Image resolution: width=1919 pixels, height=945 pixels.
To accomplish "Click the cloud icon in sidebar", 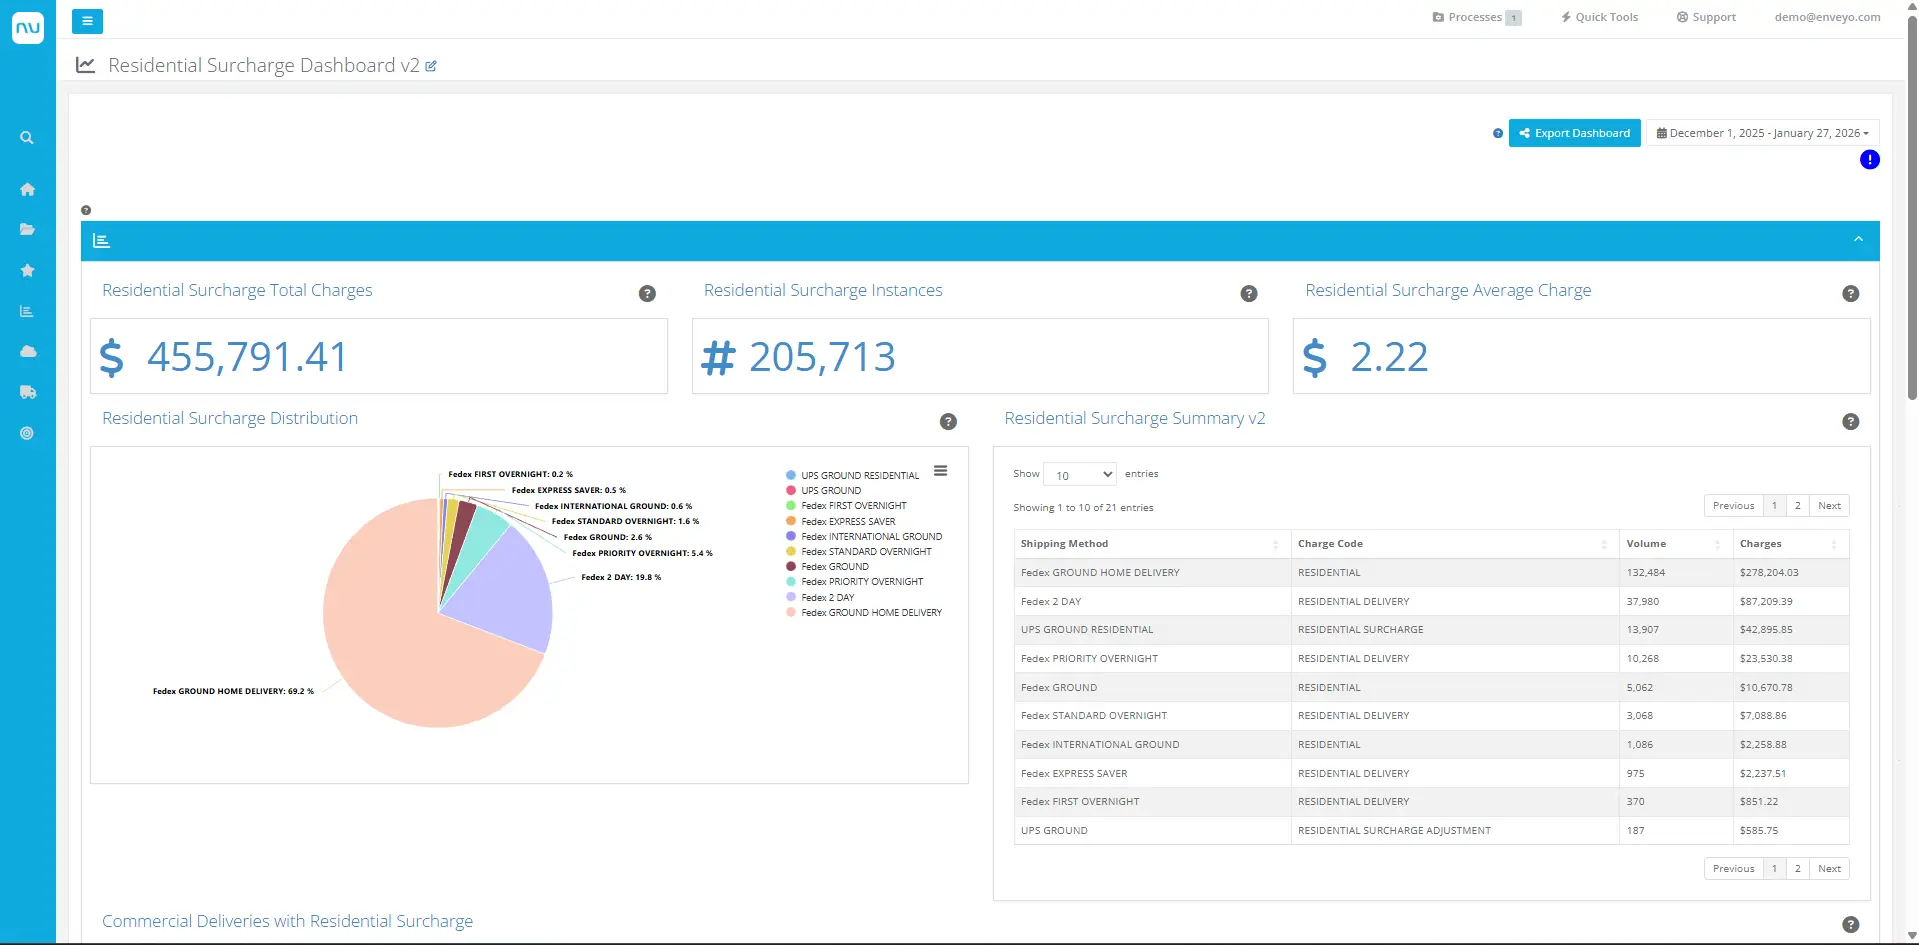I will click(27, 351).
